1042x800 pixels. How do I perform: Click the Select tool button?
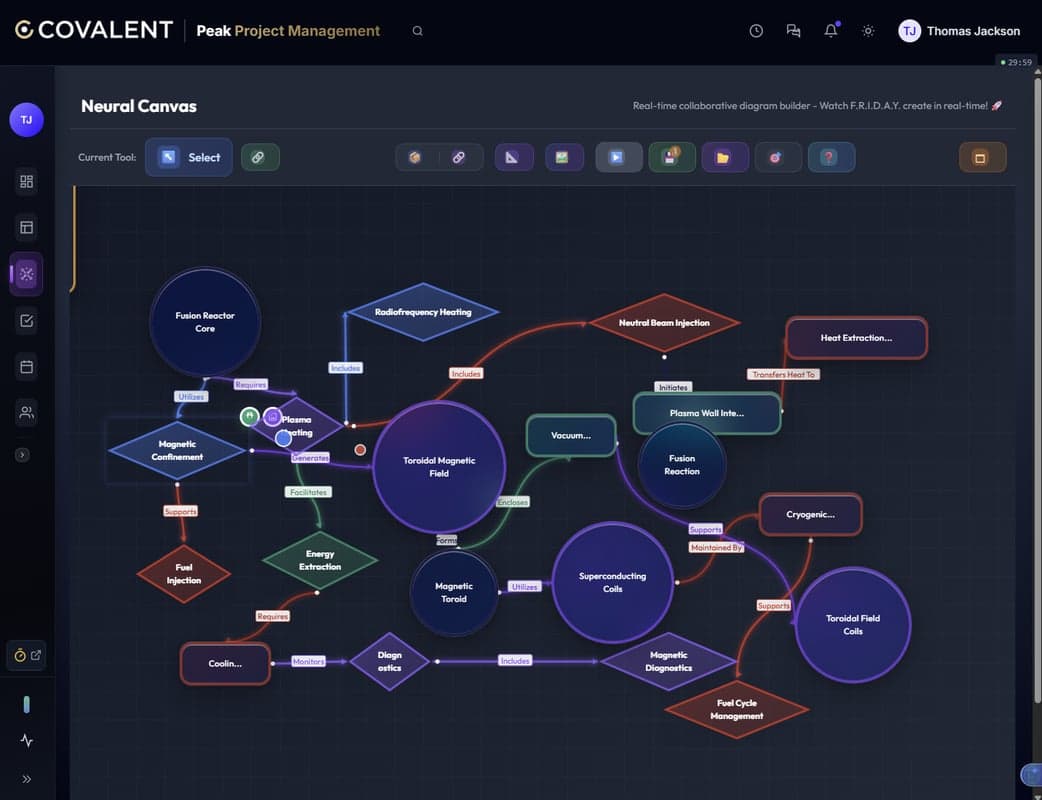pos(189,157)
